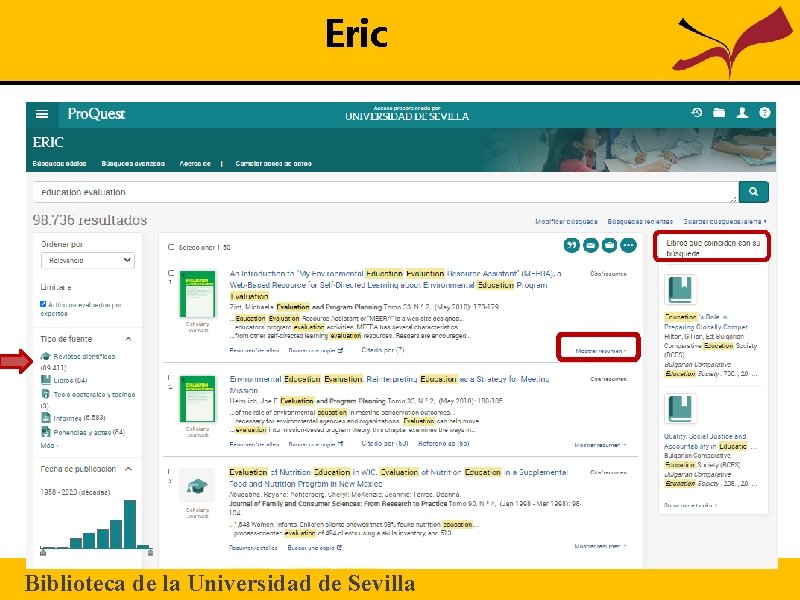
Task: Open 'Búsquedas recientes' link
Action: 640,221
